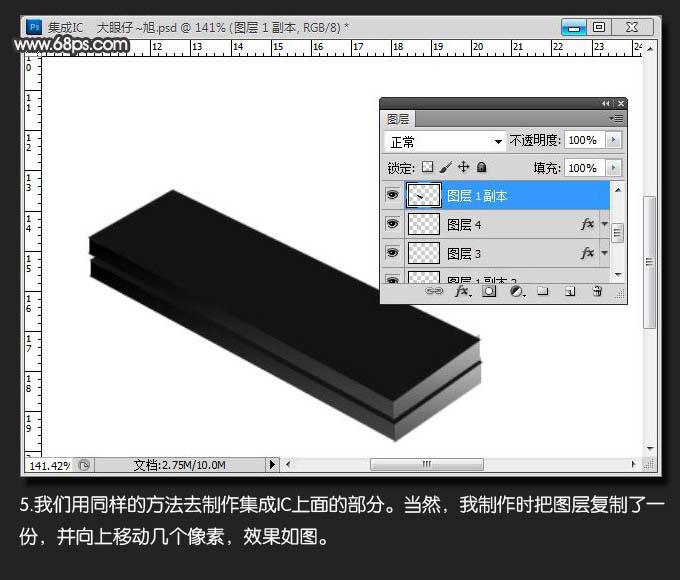
Task: Minimize the document window
Action: point(574,27)
